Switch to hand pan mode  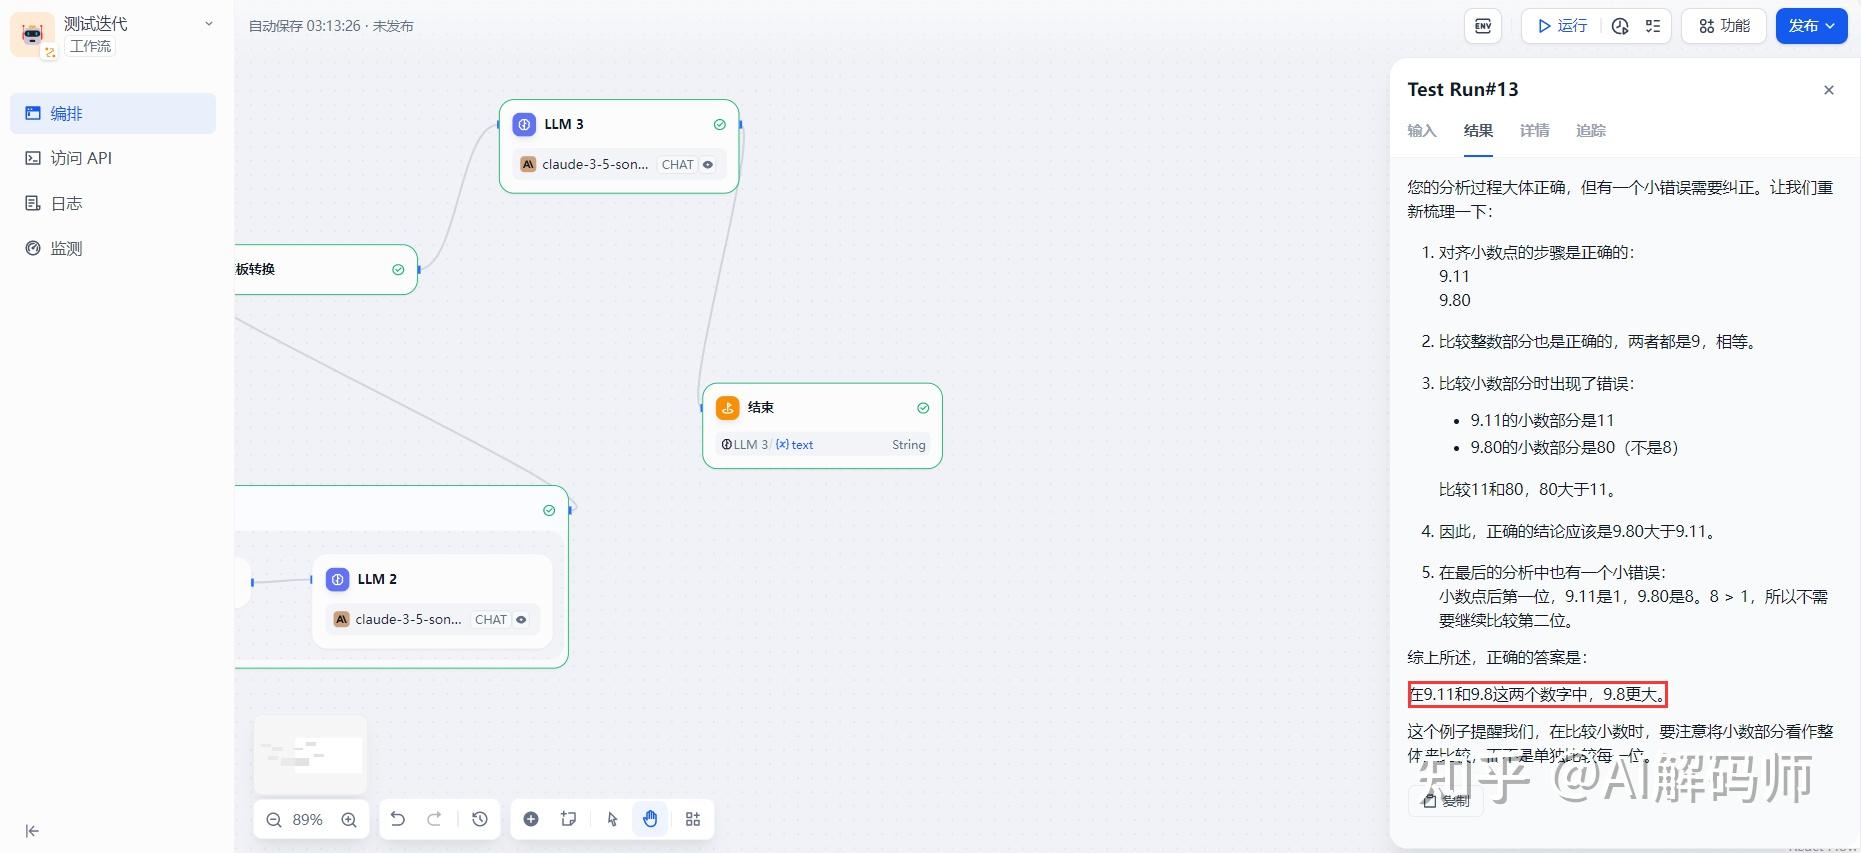pyautogui.click(x=650, y=819)
